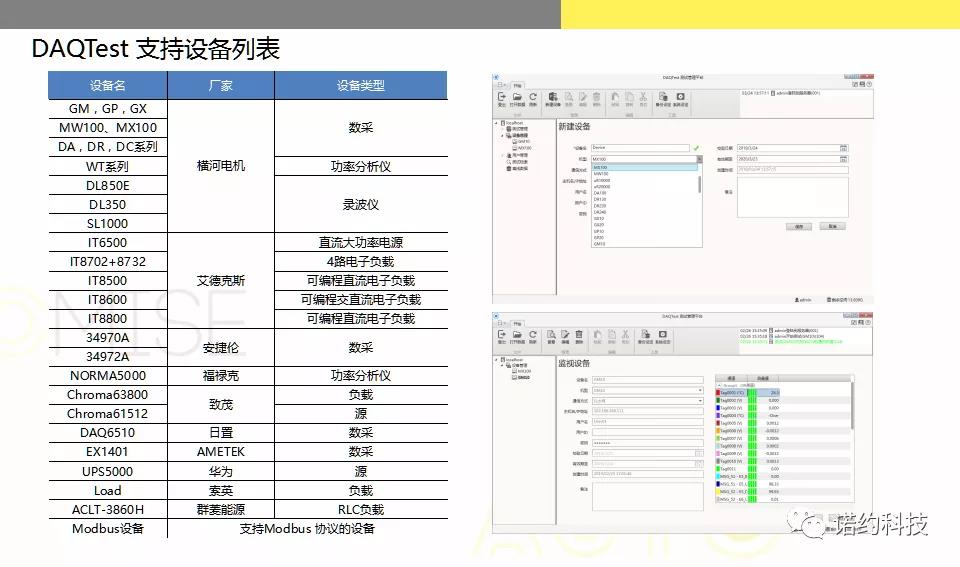
Task: Click the help icon at top right of 新建设备 window
Action: (x=869, y=84)
